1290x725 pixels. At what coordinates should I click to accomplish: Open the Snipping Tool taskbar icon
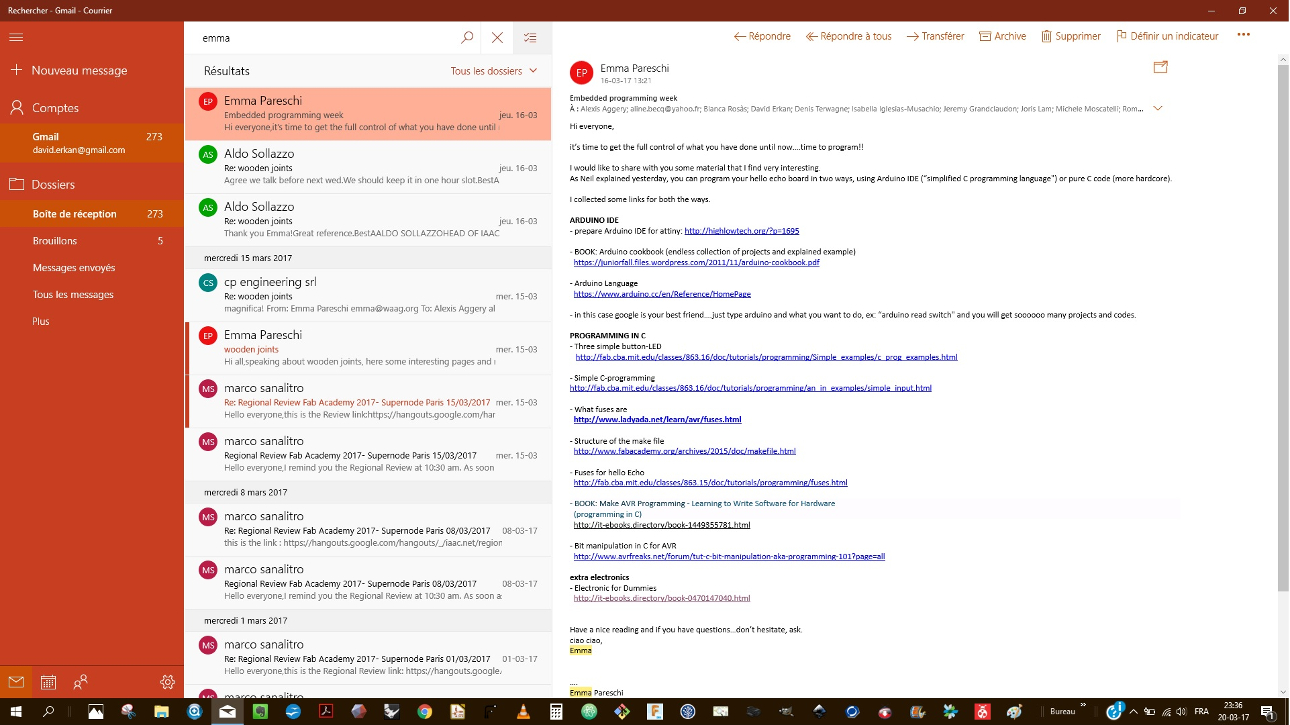tap(128, 712)
